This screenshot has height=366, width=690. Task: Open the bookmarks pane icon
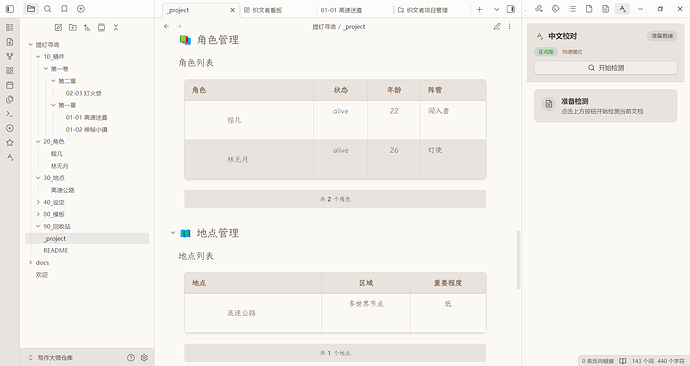pos(64,9)
